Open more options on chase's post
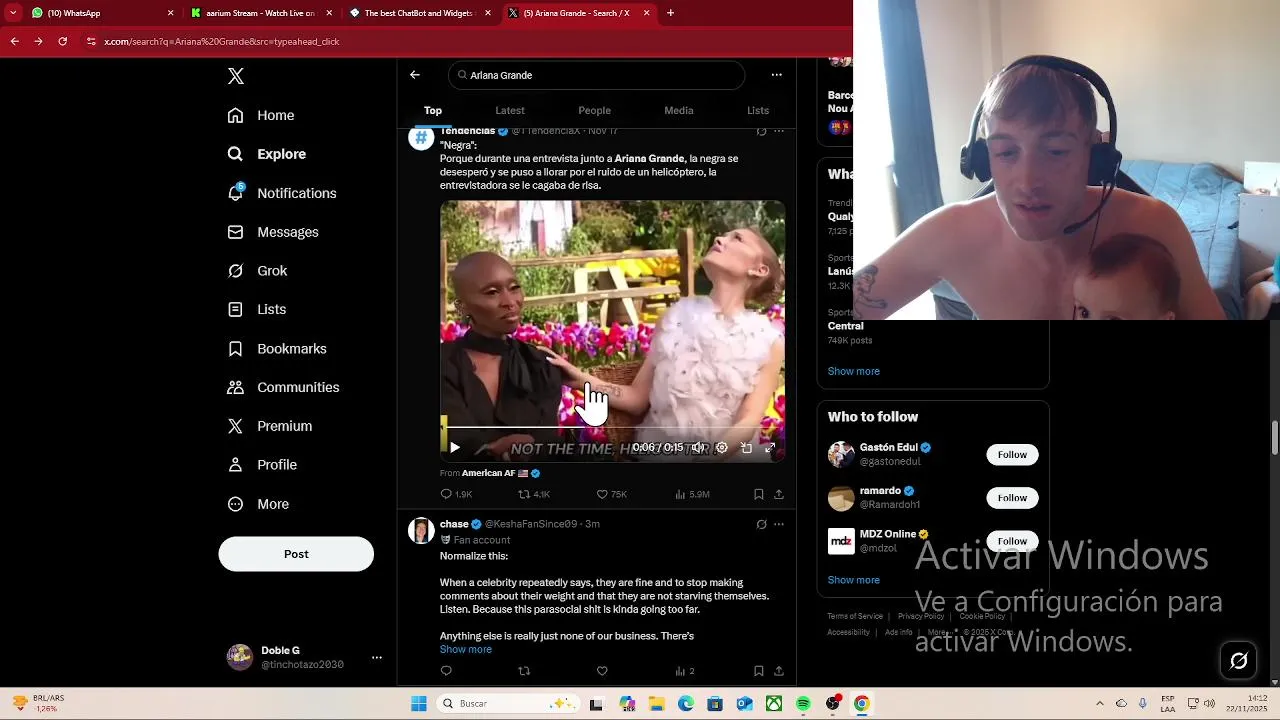Viewport: 1280px width, 720px height. [779, 524]
